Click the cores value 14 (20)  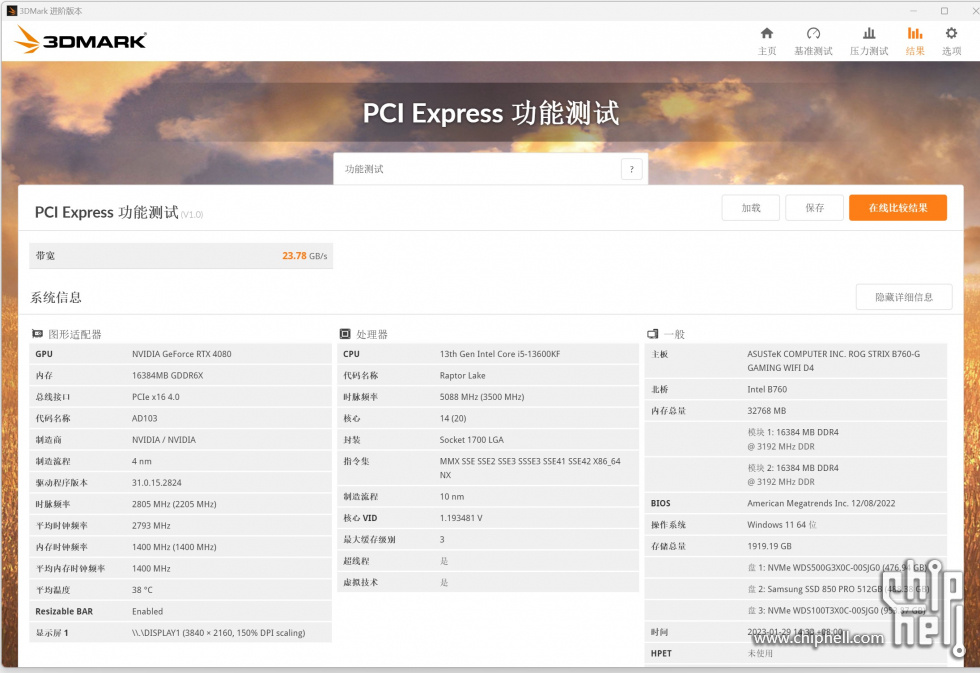pyautogui.click(x=452, y=418)
